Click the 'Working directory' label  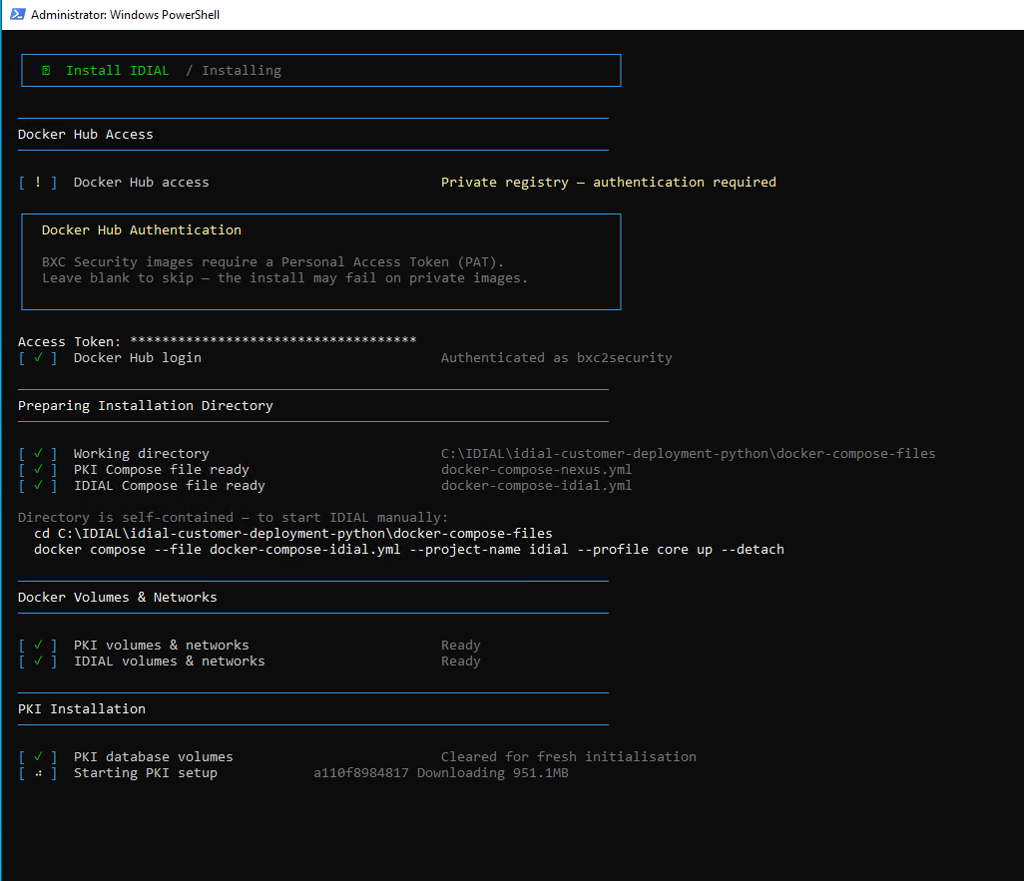(142, 453)
